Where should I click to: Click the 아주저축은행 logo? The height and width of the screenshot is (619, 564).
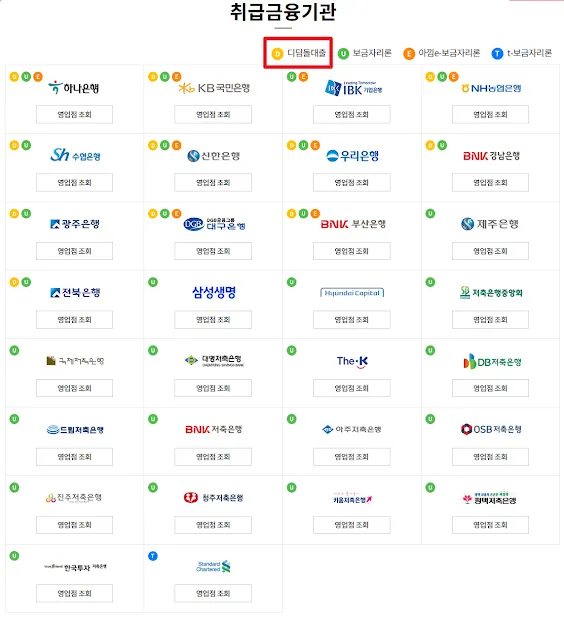click(x=352, y=429)
